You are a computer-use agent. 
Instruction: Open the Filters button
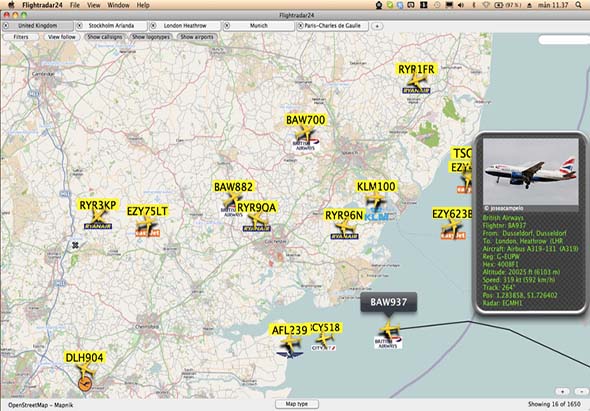(21, 37)
